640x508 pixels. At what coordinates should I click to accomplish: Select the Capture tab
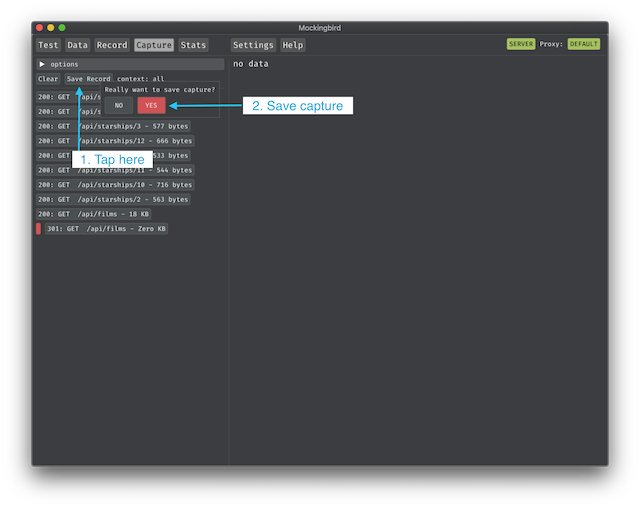154,45
